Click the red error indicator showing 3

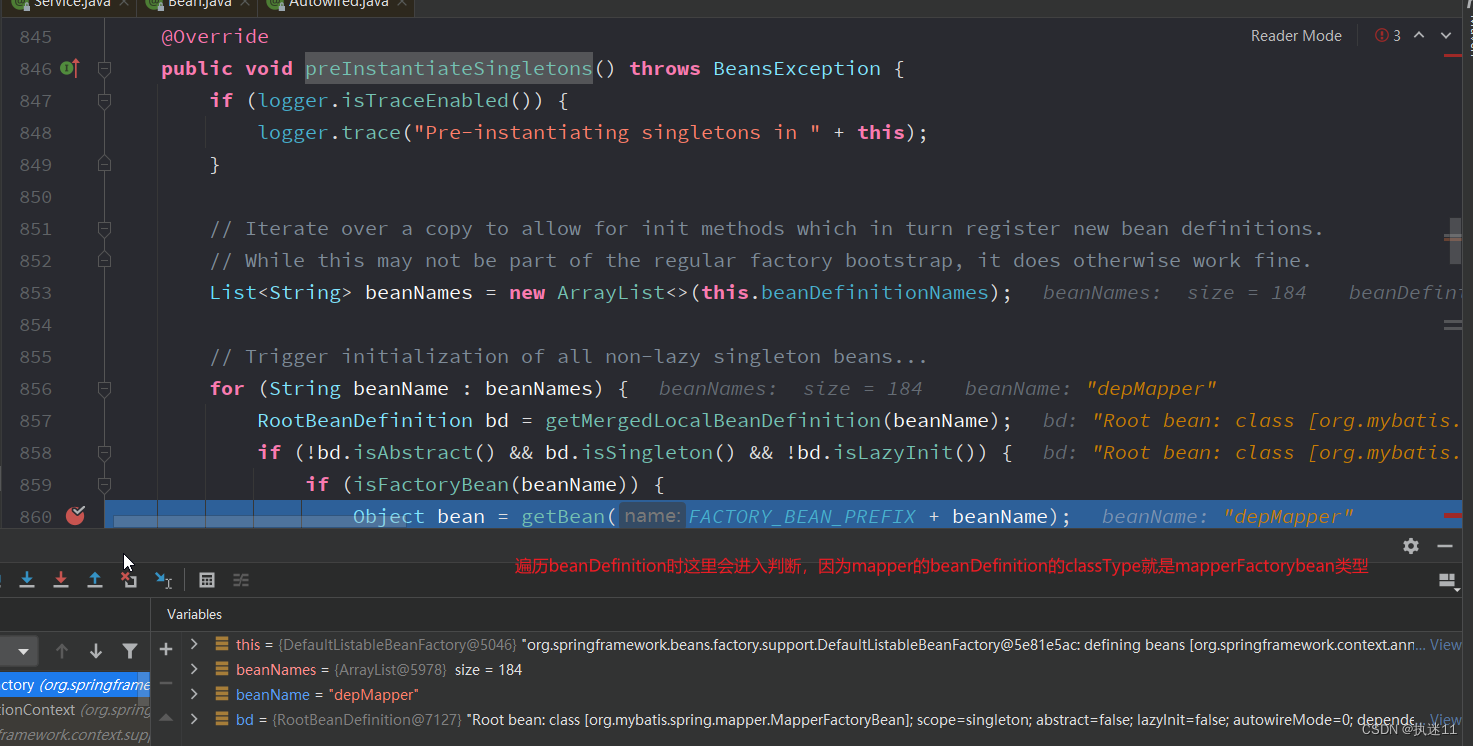(1388, 35)
